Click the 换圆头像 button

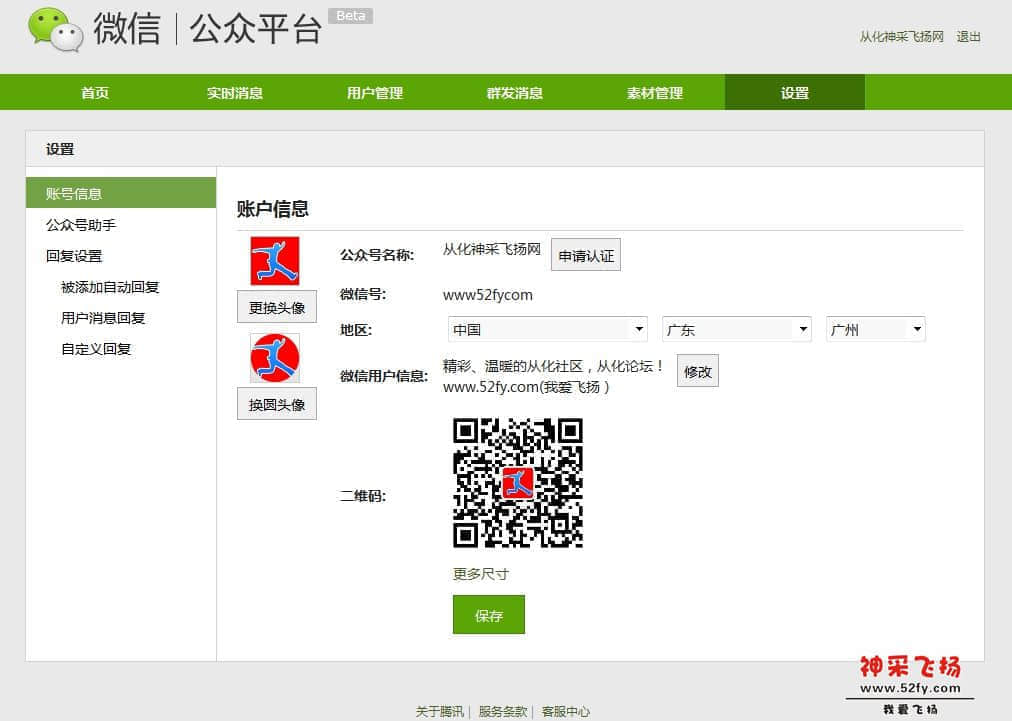pyautogui.click(x=277, y=404)
